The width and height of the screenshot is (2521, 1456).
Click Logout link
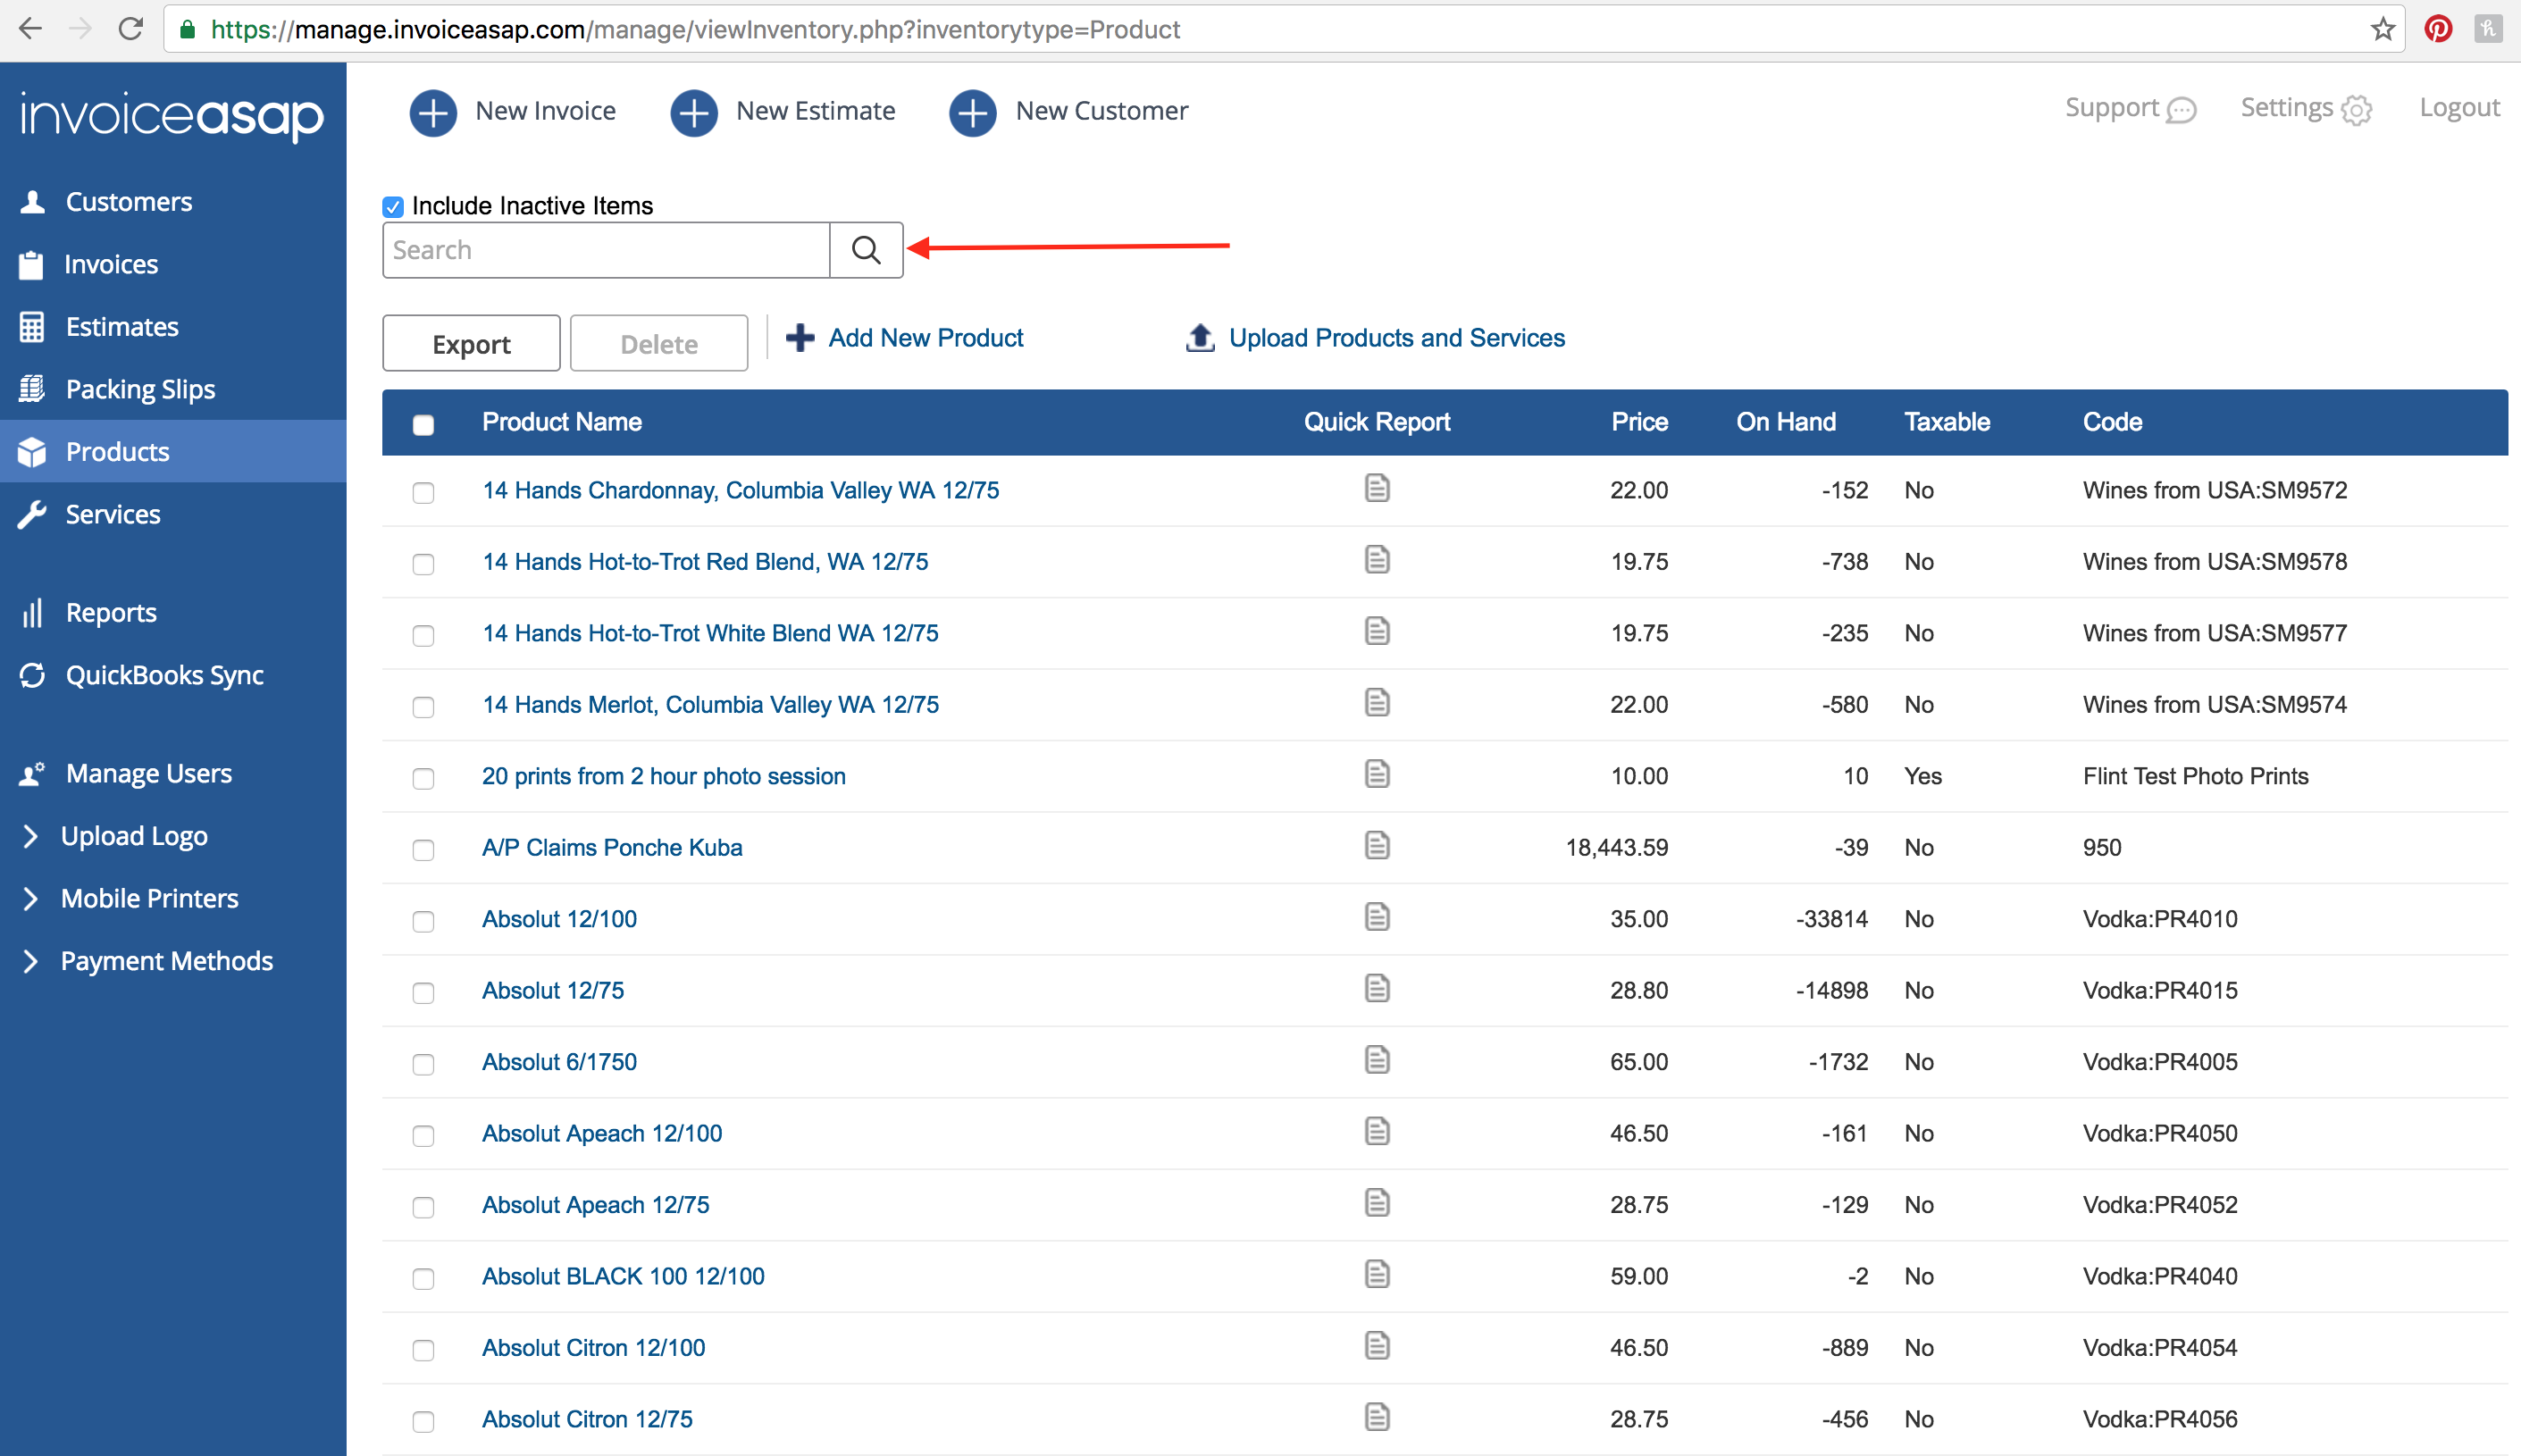[x=2459, y=107]
